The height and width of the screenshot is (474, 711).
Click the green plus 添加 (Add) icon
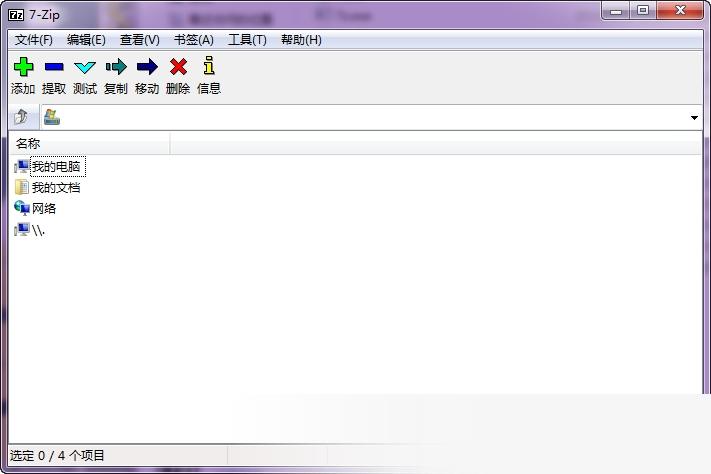[x=23, y=67]
